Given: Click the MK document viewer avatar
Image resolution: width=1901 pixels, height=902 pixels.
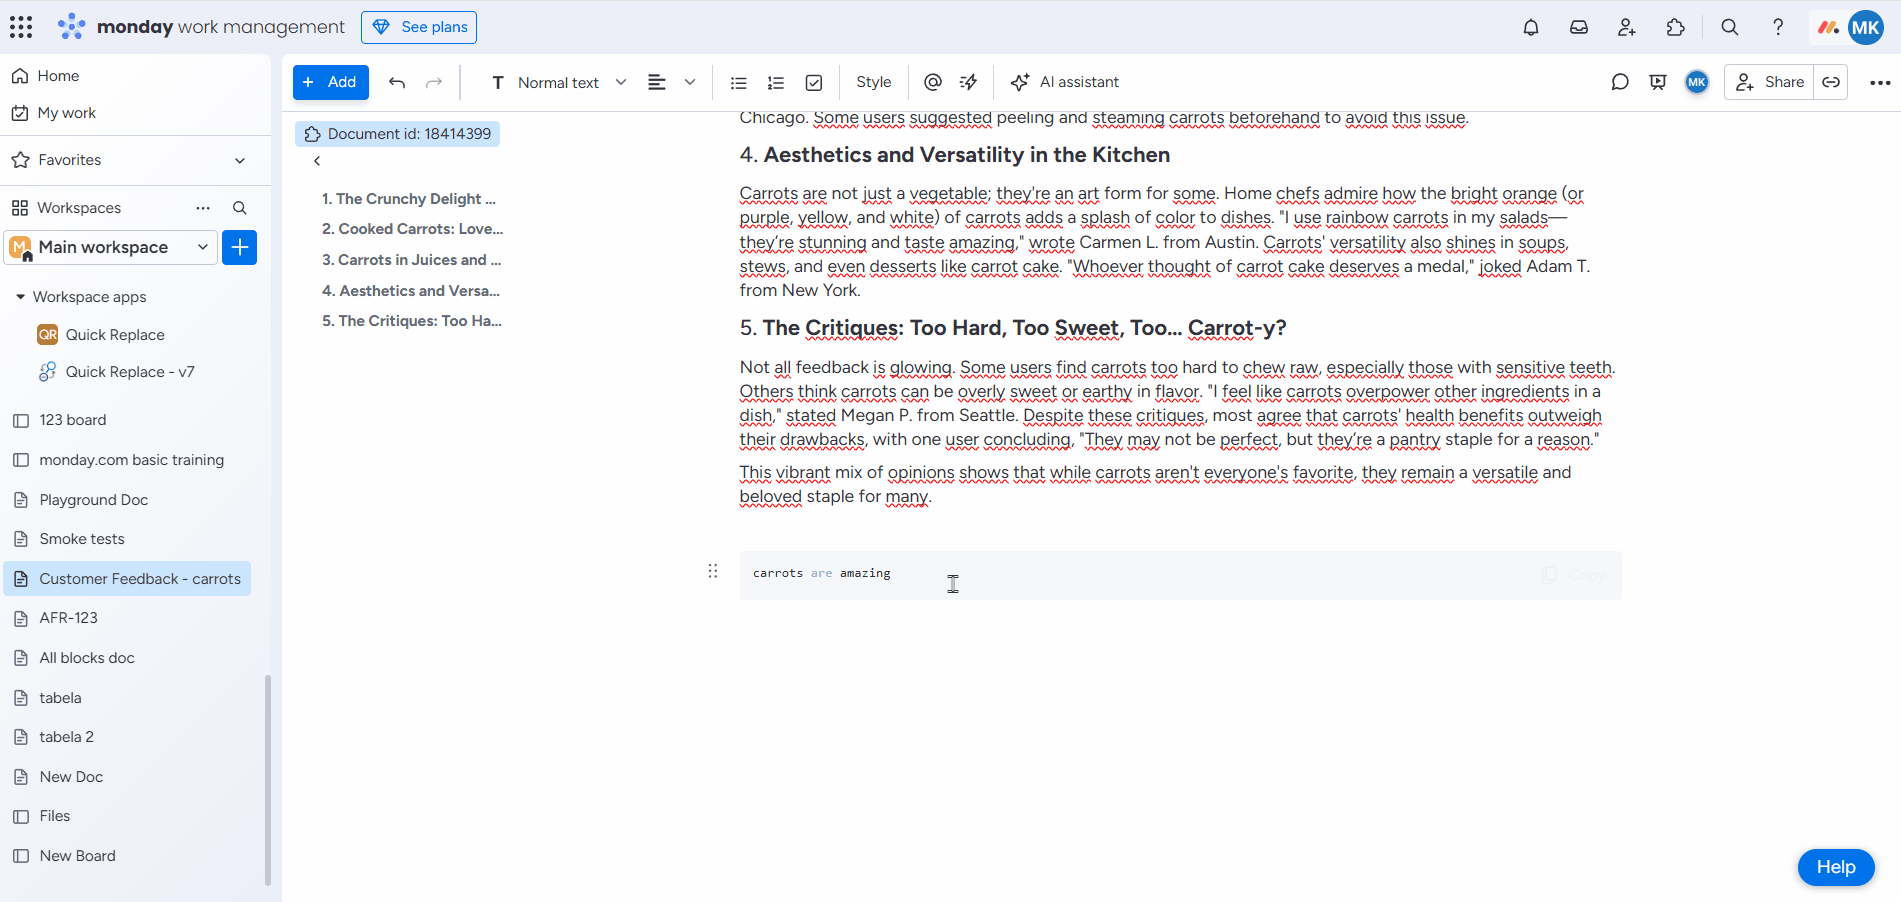Looking at the screenshot, I should pos(1697,82).
